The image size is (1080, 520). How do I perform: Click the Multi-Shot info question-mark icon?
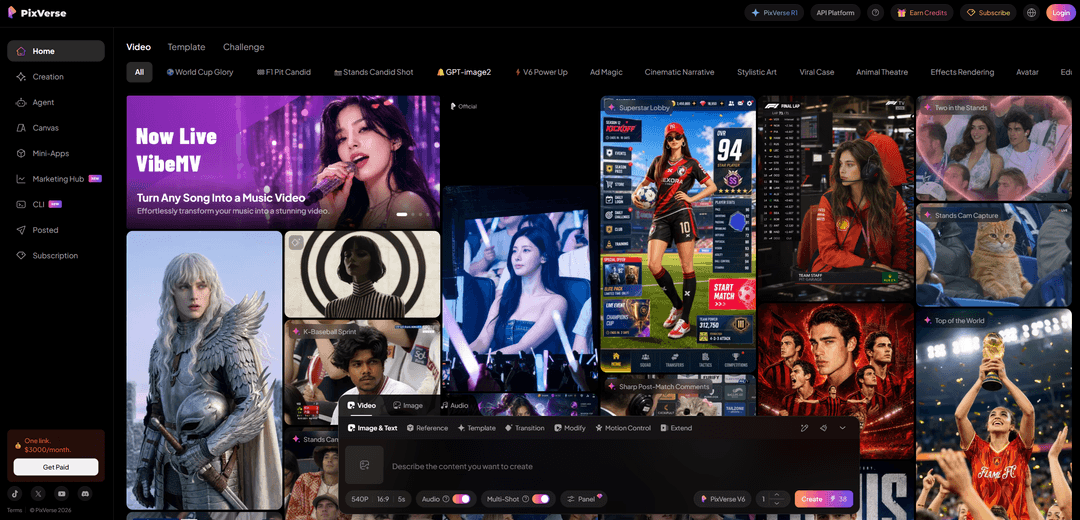pyautogui.click(x=526, y=499)
